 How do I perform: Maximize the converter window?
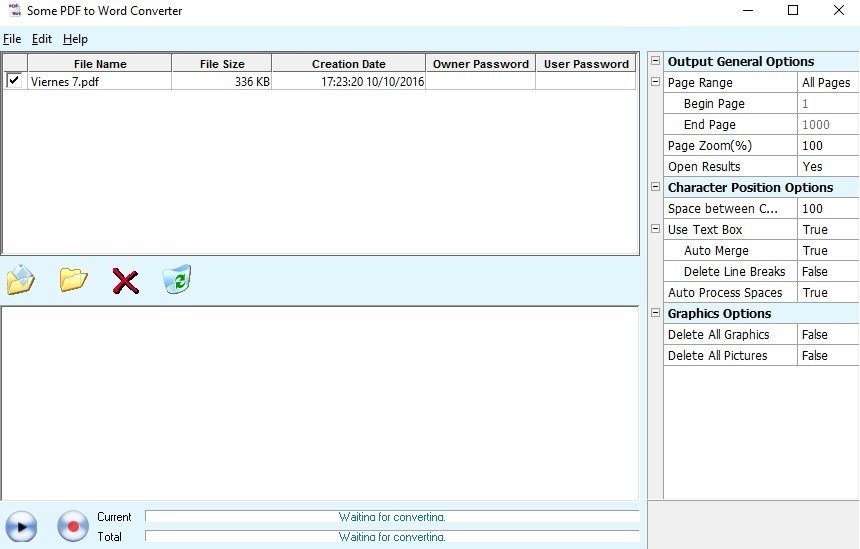click(793, 10)
